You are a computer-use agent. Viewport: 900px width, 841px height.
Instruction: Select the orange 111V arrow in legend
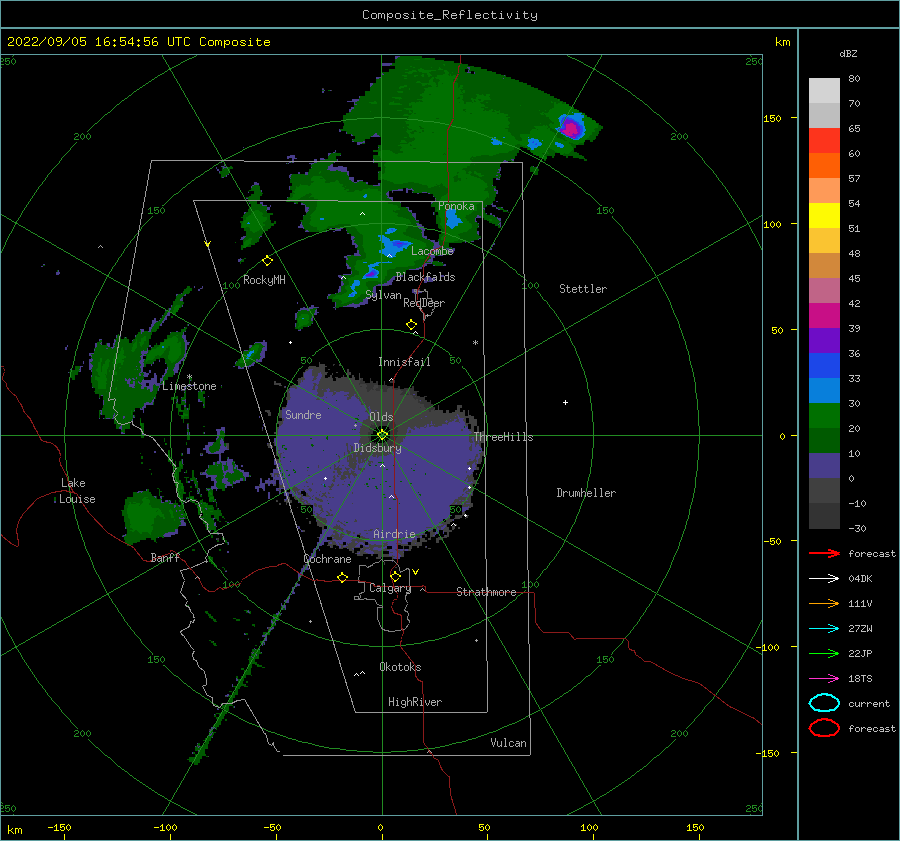click(x=824, y=603)
